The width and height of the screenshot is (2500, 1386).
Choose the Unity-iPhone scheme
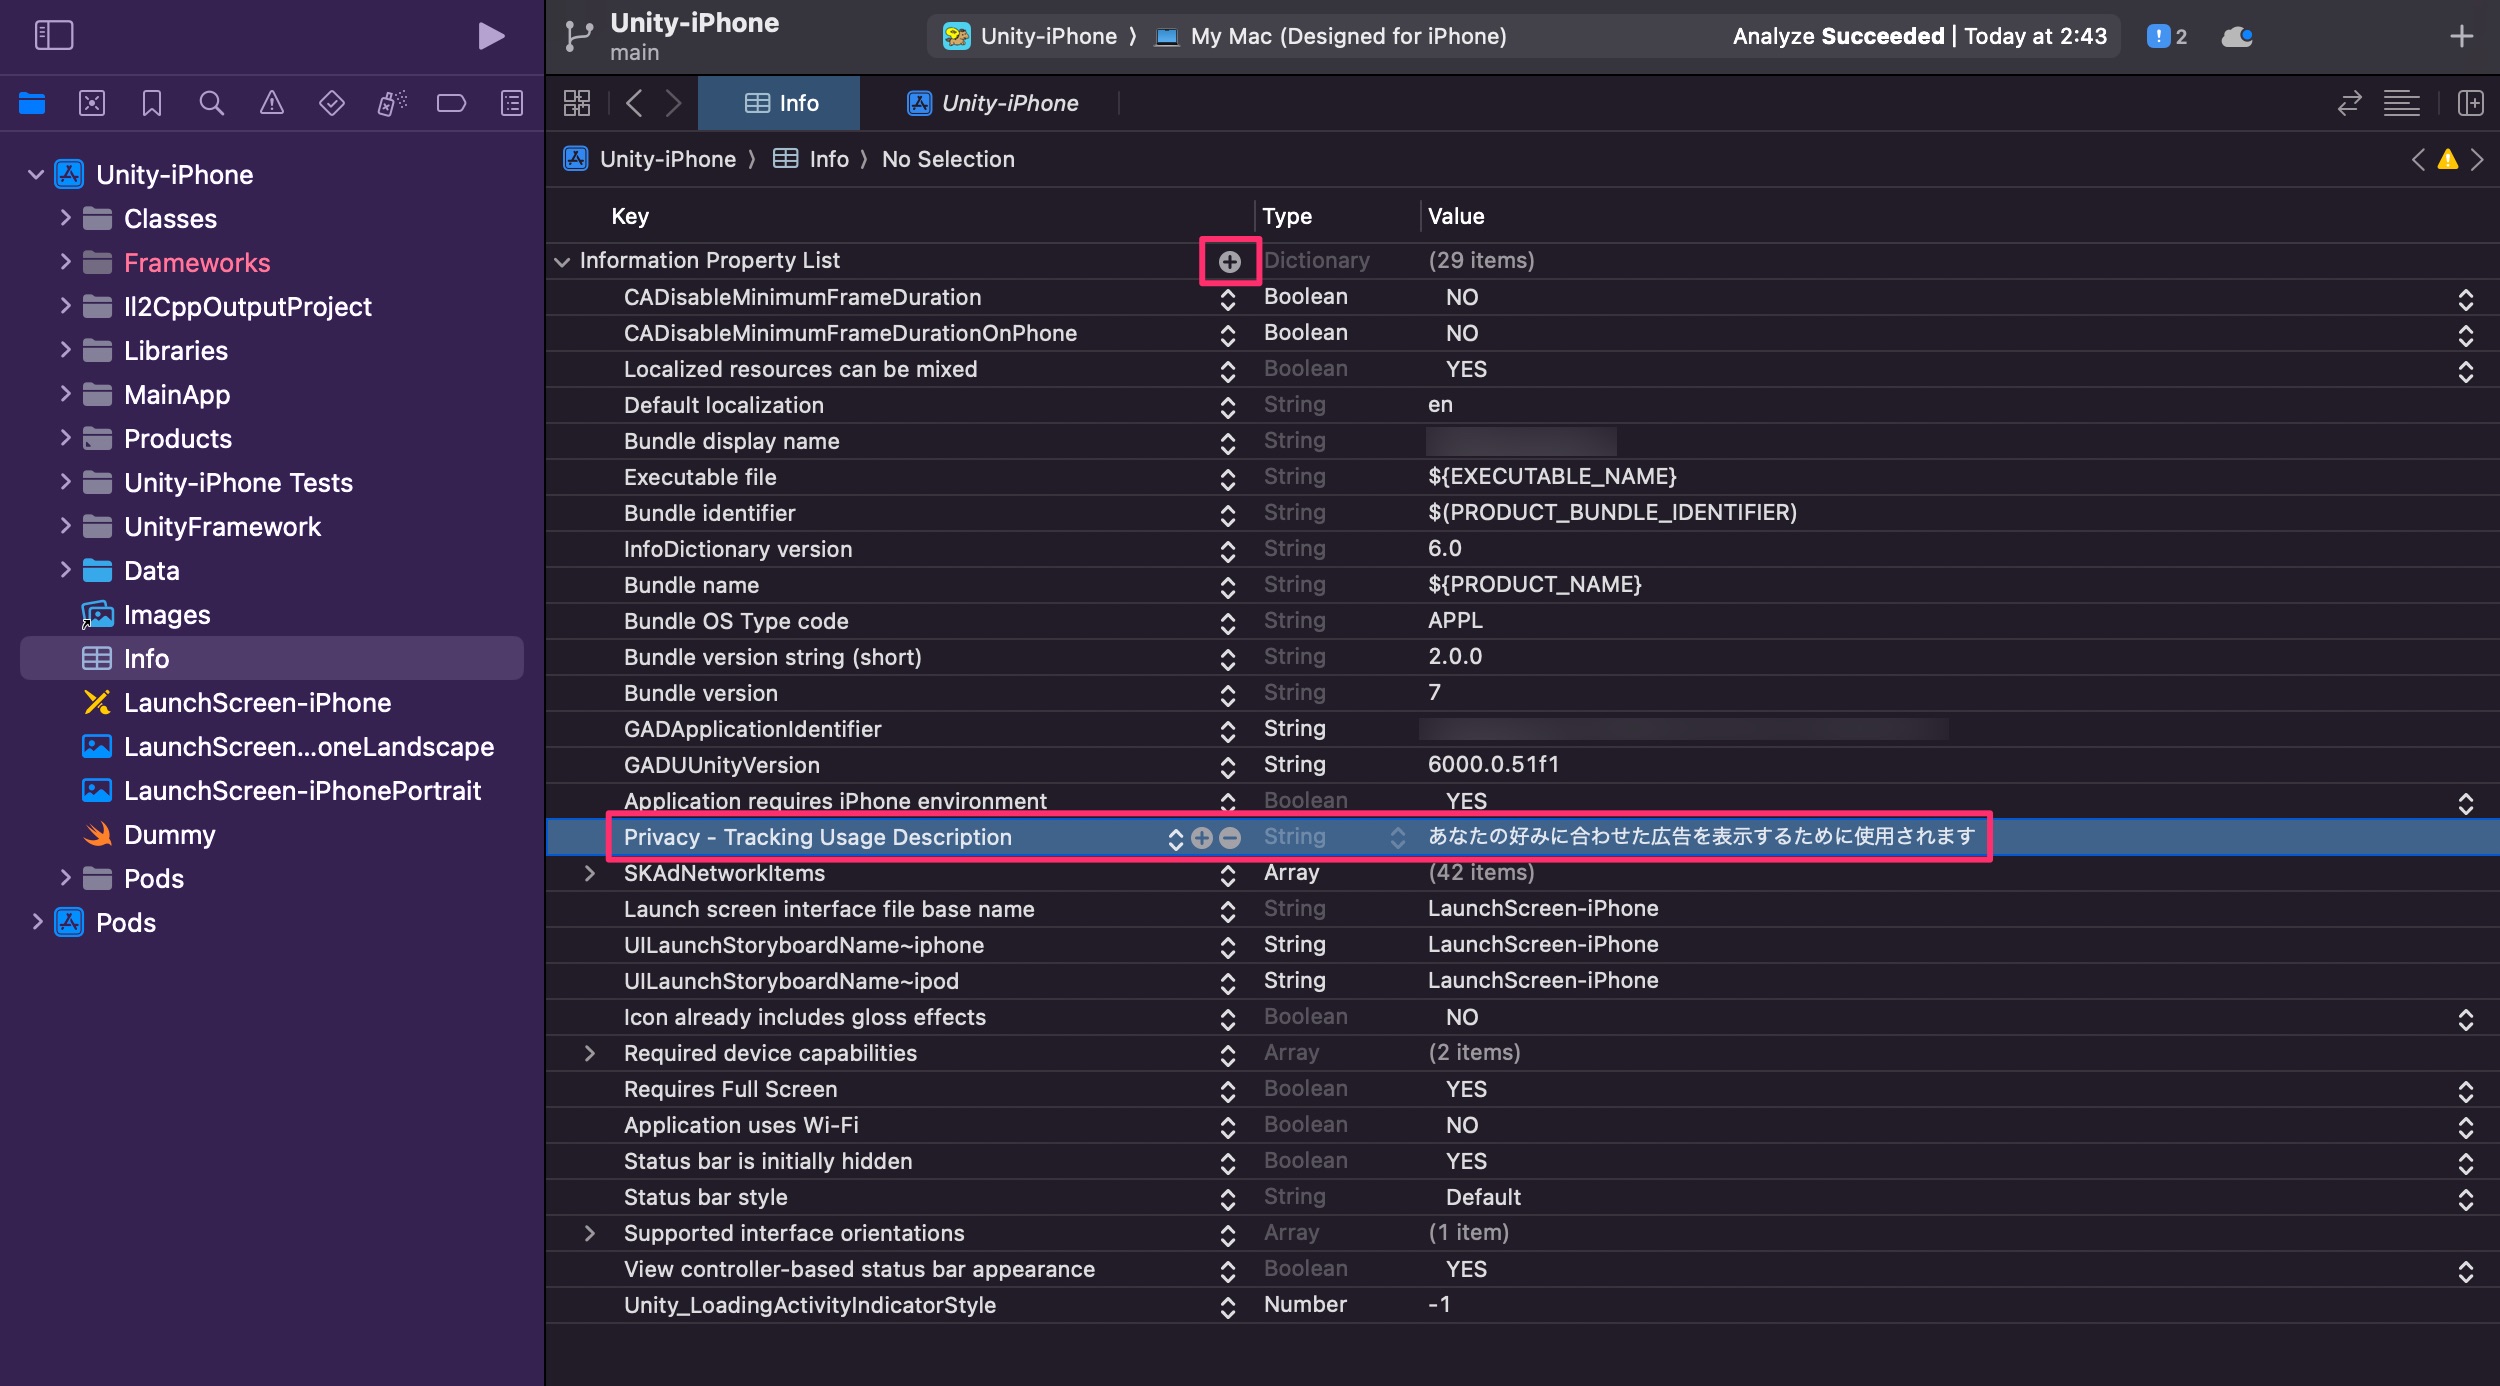(x=1030, y=37)
